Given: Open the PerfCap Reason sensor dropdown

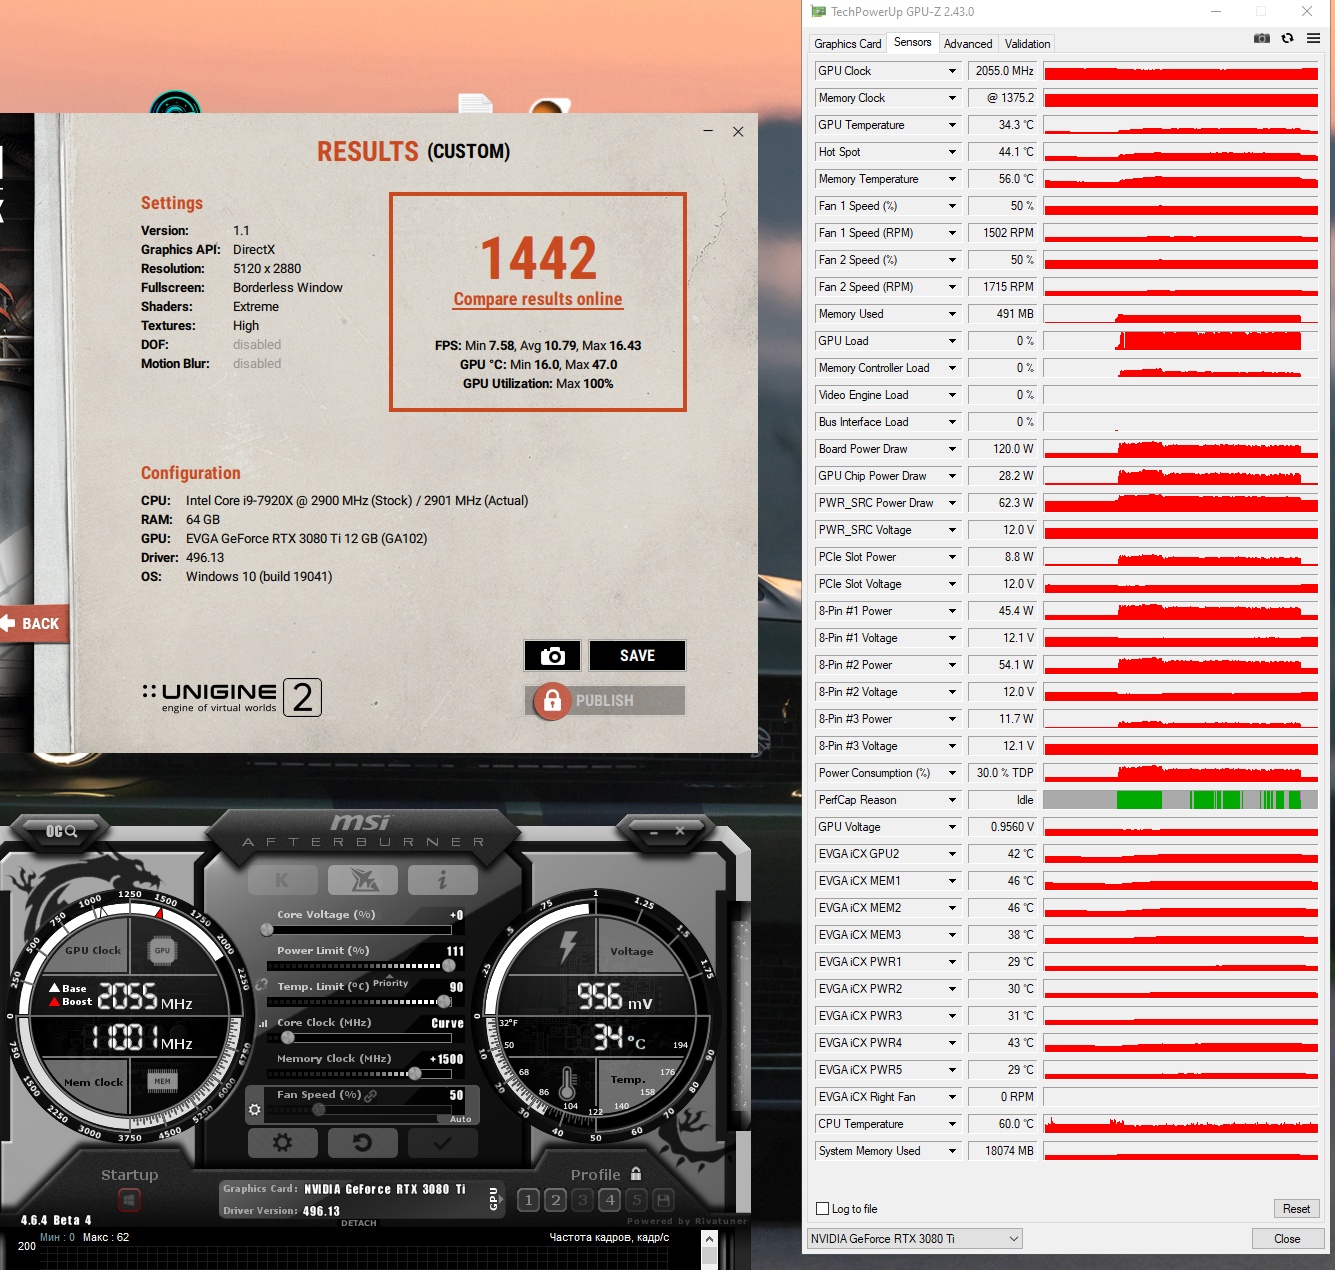Looking at the screenshot, I should click(952, 800).
